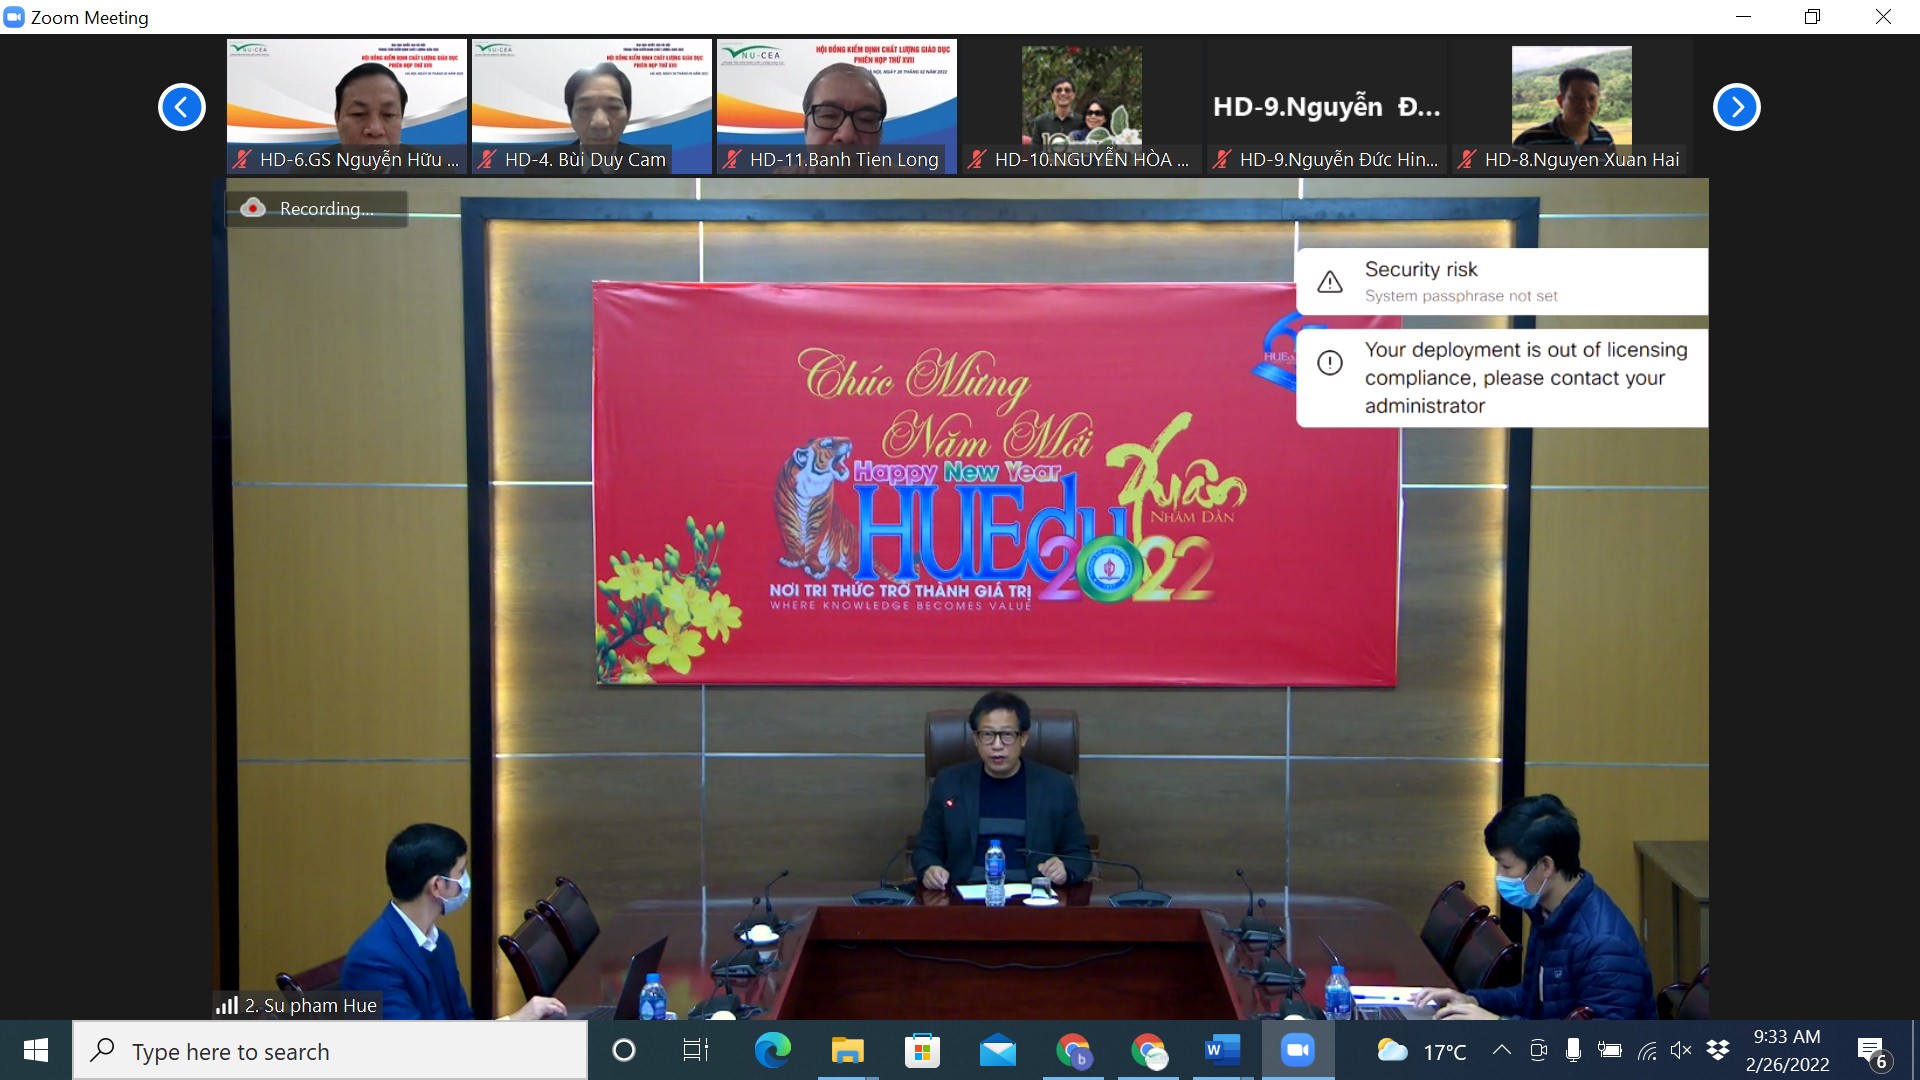Viewport: 1920px width, 1080px height.
Task: Click the Security risk warning notification
Action: coord(1500,281)
